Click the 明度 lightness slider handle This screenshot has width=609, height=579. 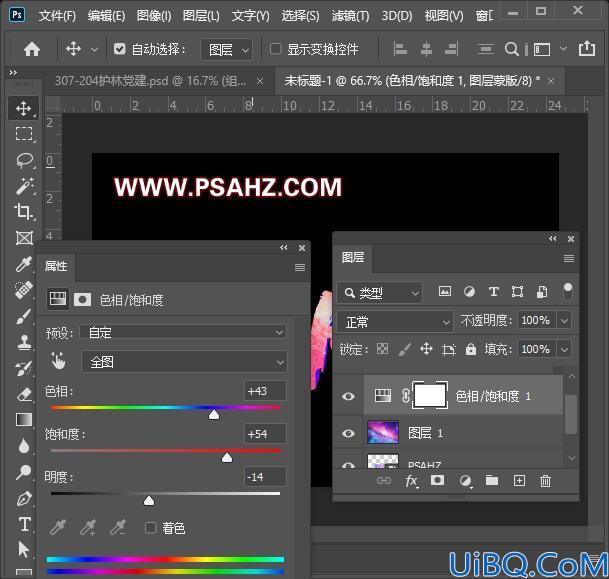click(149, 501)
